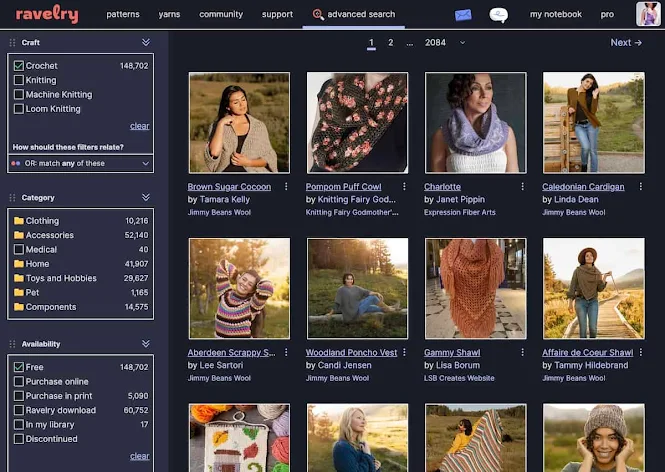Check the Ravelry download filter

(19, 411)
